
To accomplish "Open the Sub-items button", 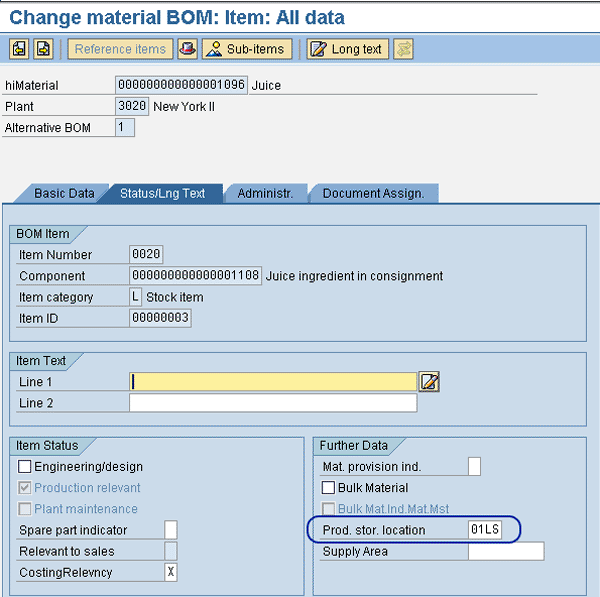I will pos(247,49).
